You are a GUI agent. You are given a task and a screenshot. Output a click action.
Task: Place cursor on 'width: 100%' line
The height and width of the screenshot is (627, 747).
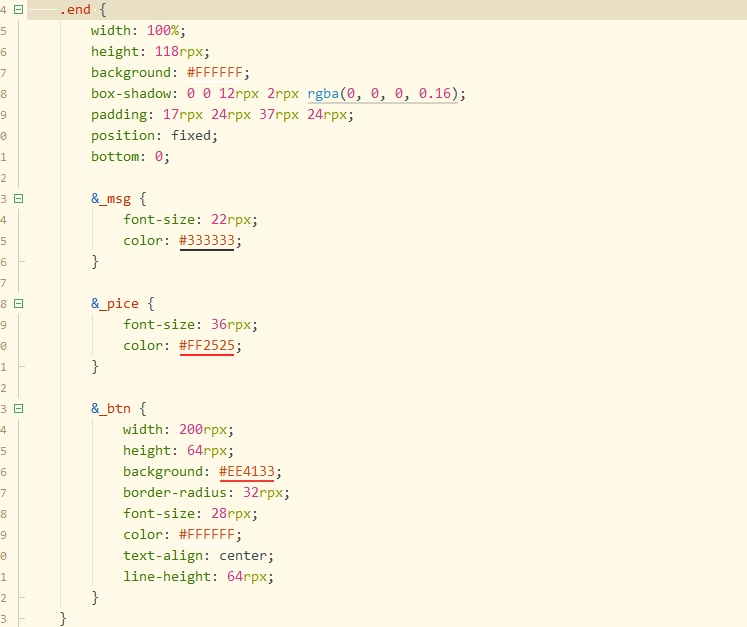(x=138, y=30)
